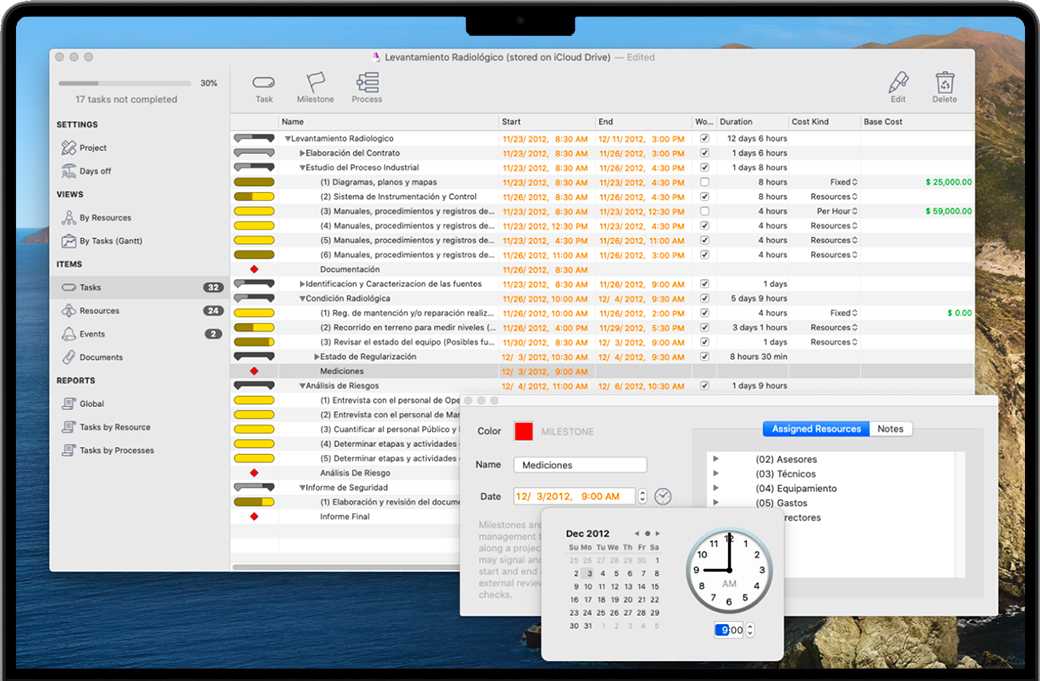Toggle Work checkbox for Análisis de Riesgos row
The height and width of the screenshot is (681, 1040).
click(705, 386)
